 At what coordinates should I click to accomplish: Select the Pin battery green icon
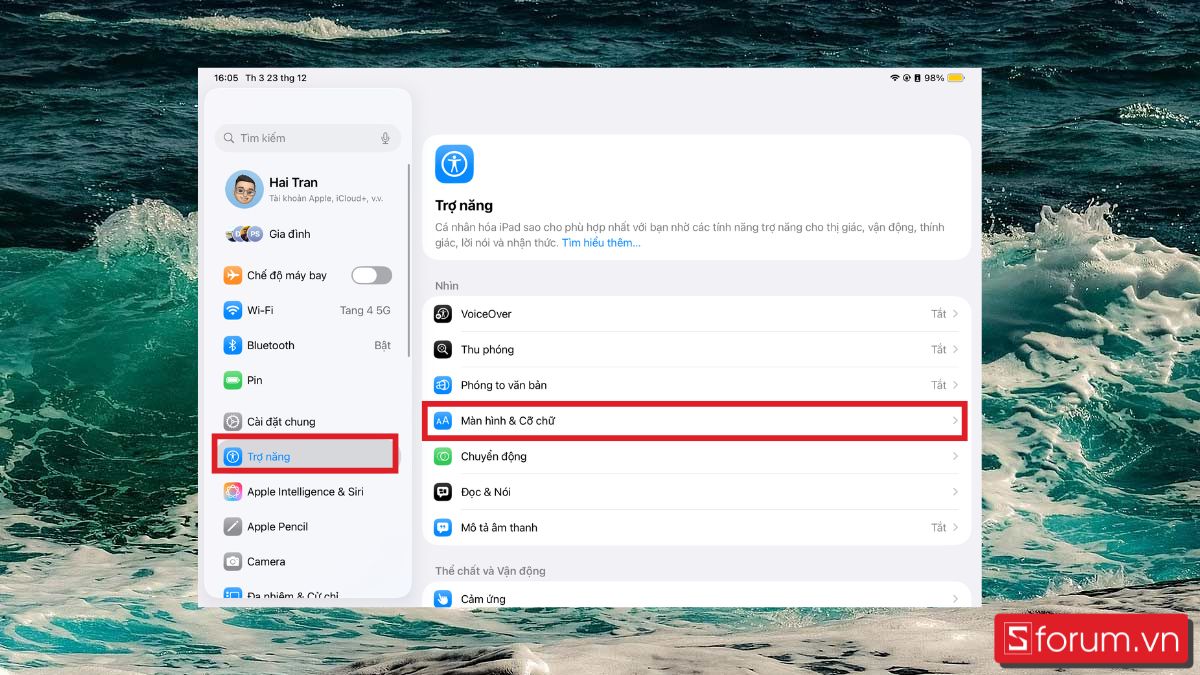coord(233,380)
